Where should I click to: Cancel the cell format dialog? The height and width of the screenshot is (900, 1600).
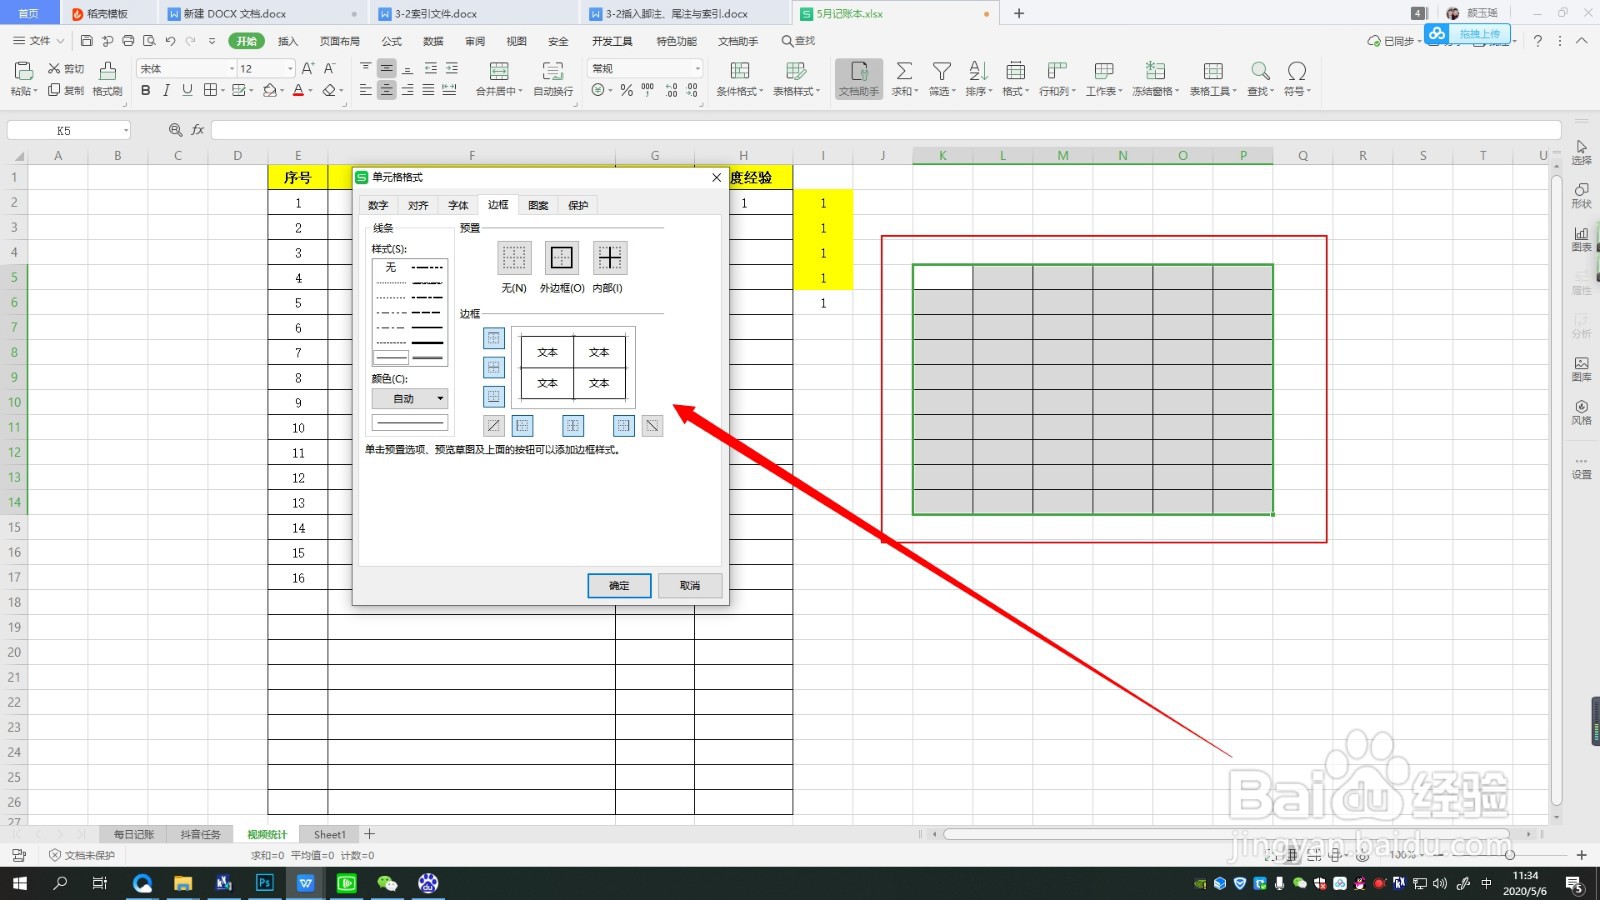(x=690, y=585)
